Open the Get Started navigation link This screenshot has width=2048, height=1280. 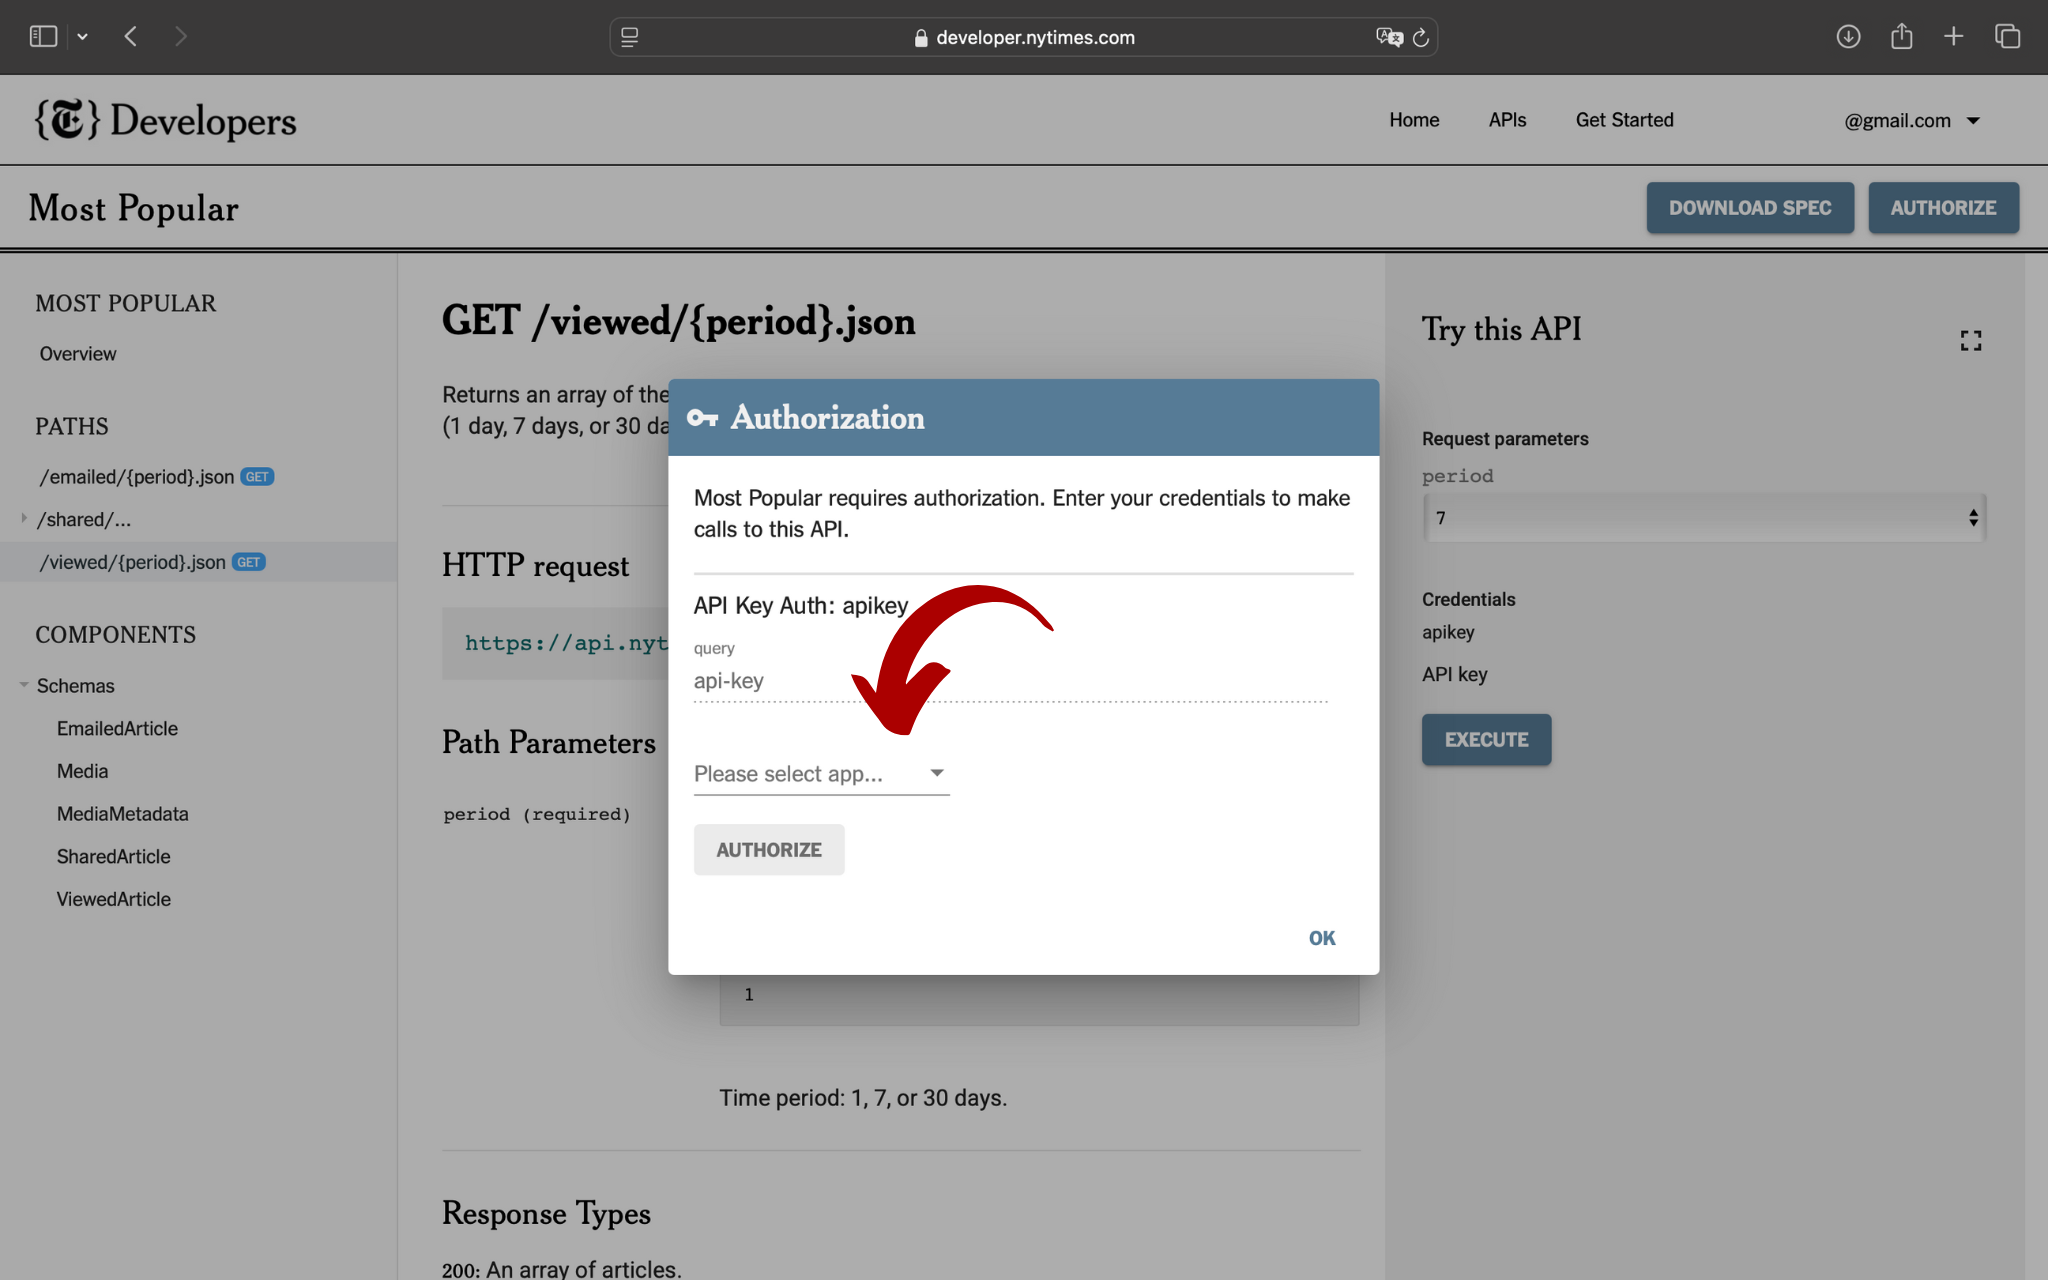click(1625, 120)
